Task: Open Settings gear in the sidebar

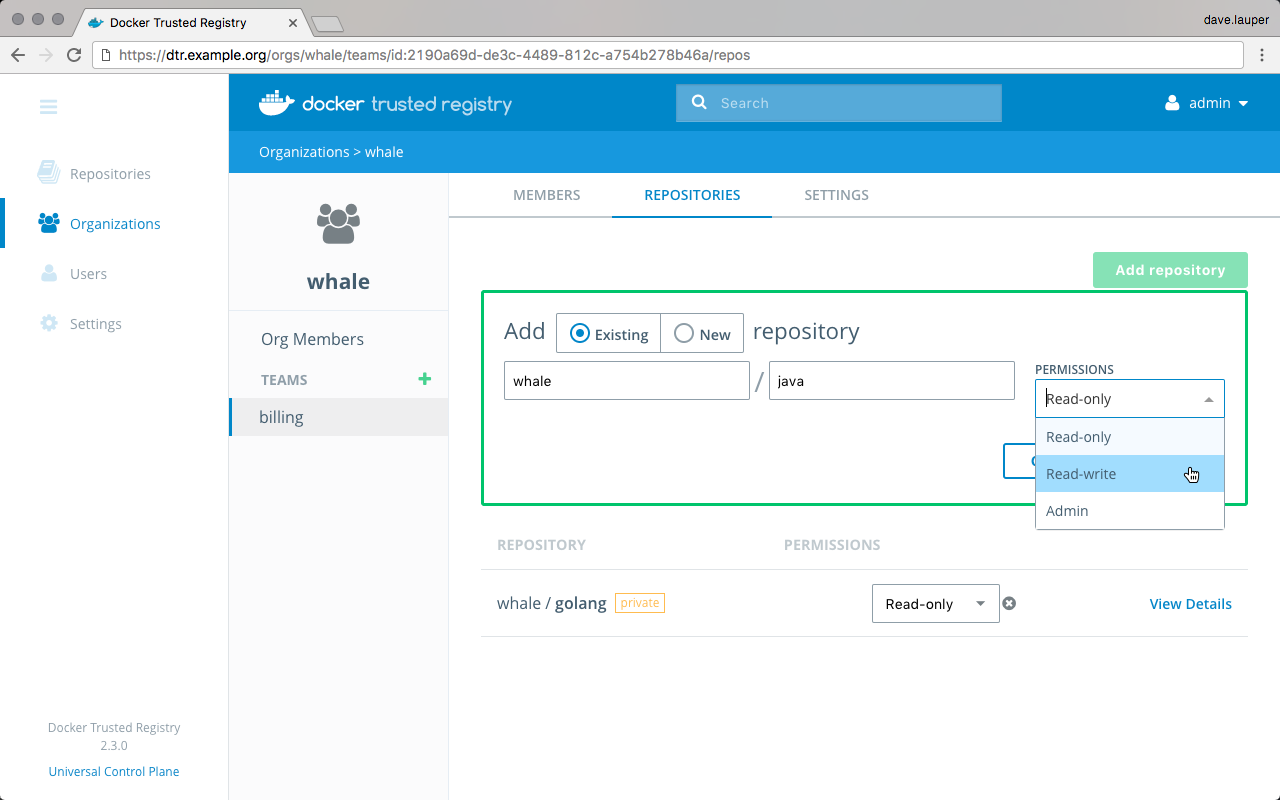Action: pyautogui.click(x=48, y=324)
